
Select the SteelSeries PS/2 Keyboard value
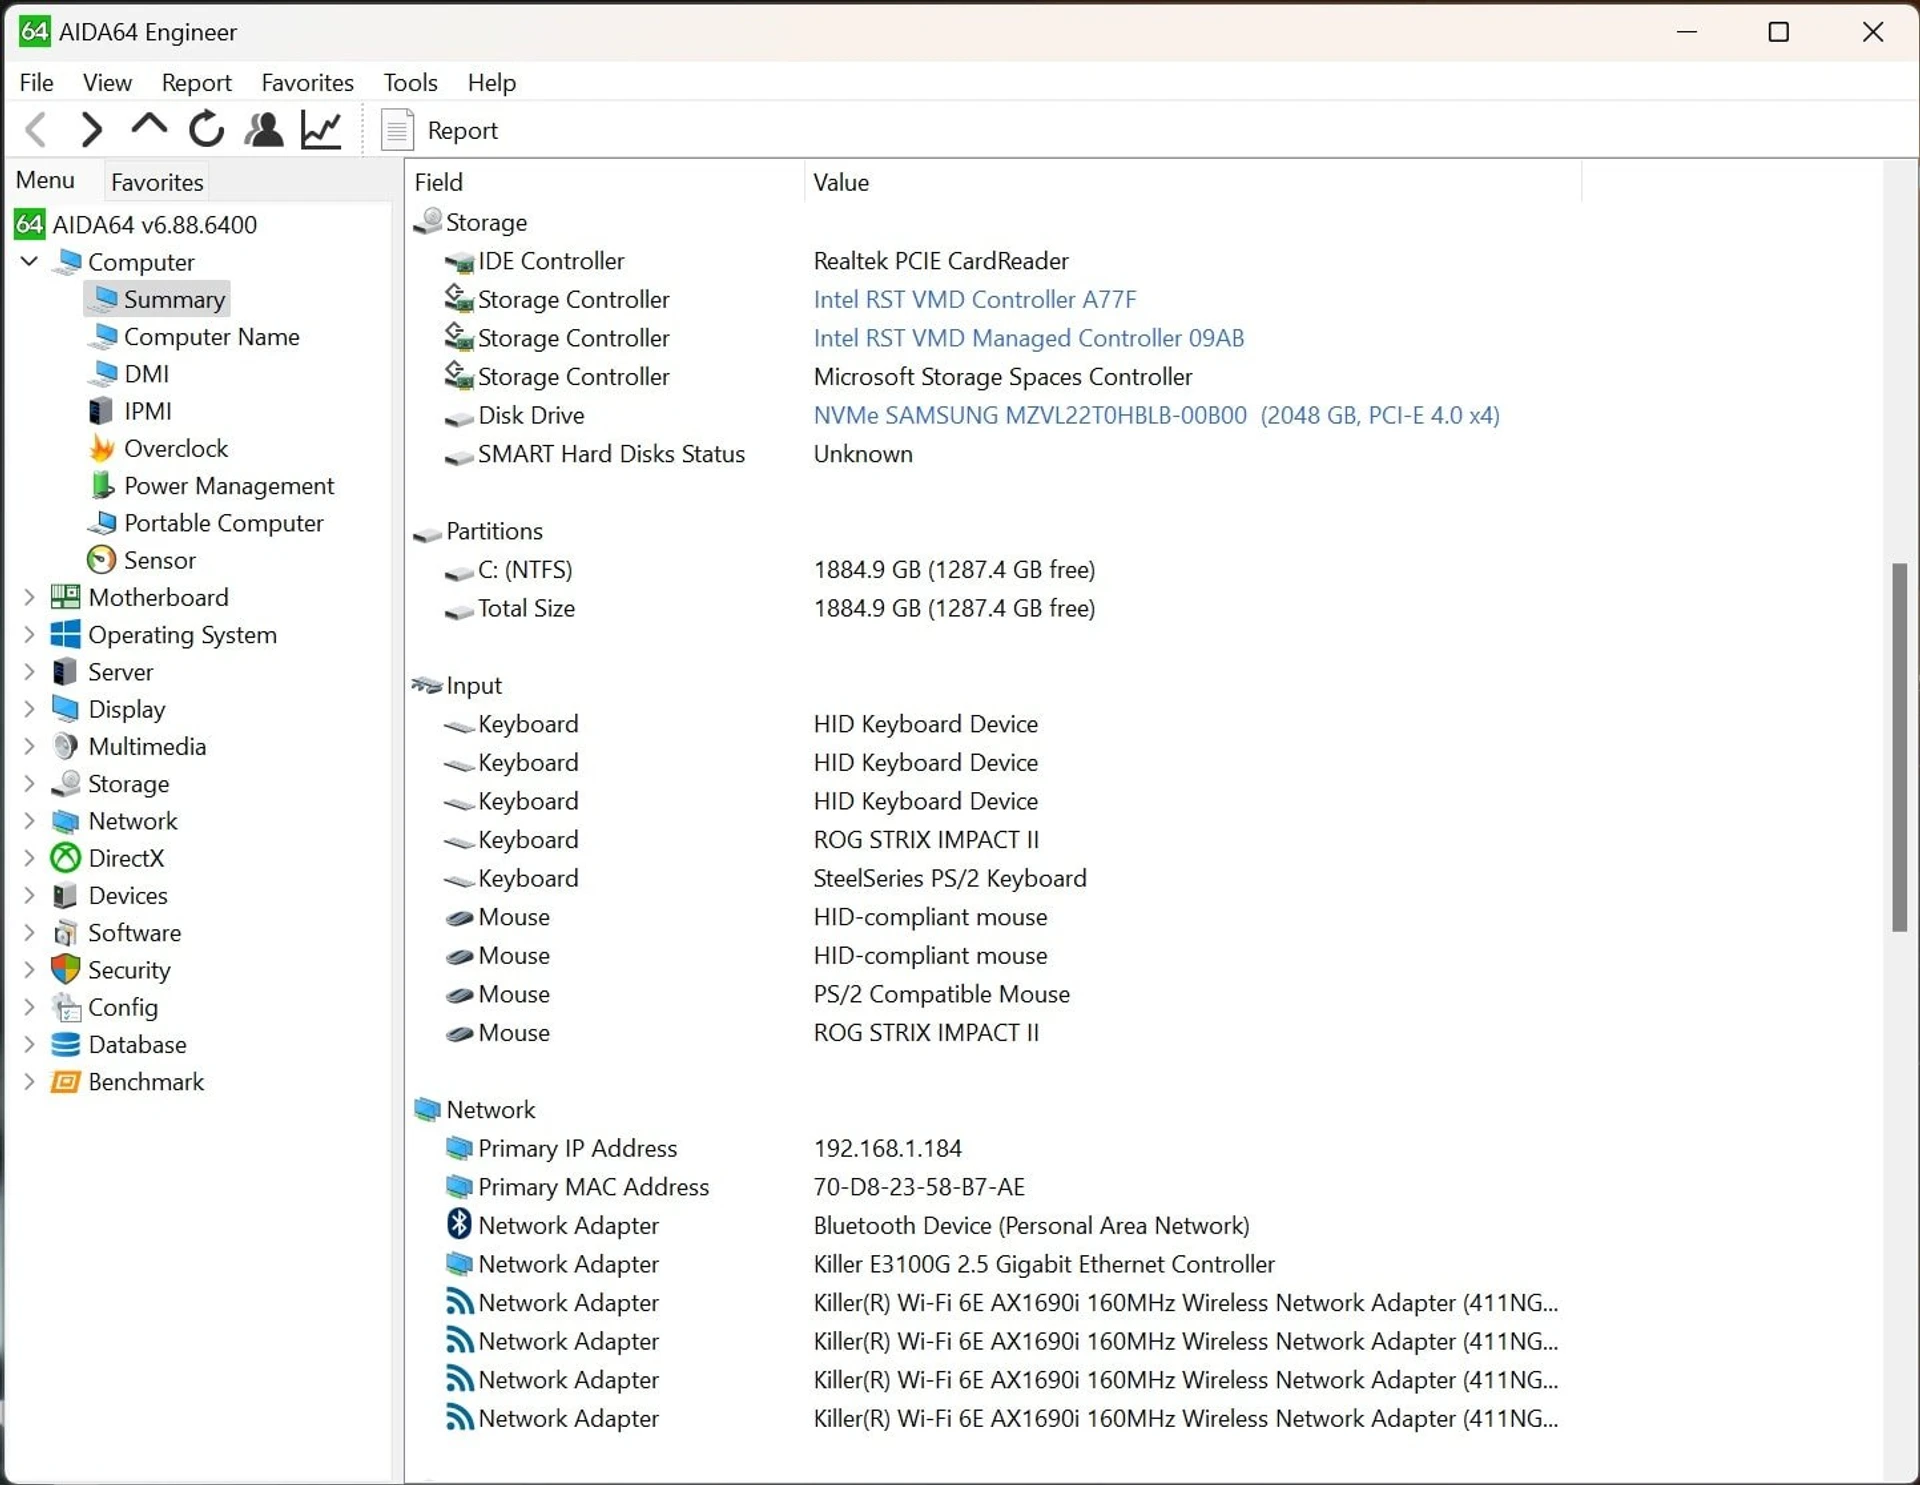(x=949, y=878)
